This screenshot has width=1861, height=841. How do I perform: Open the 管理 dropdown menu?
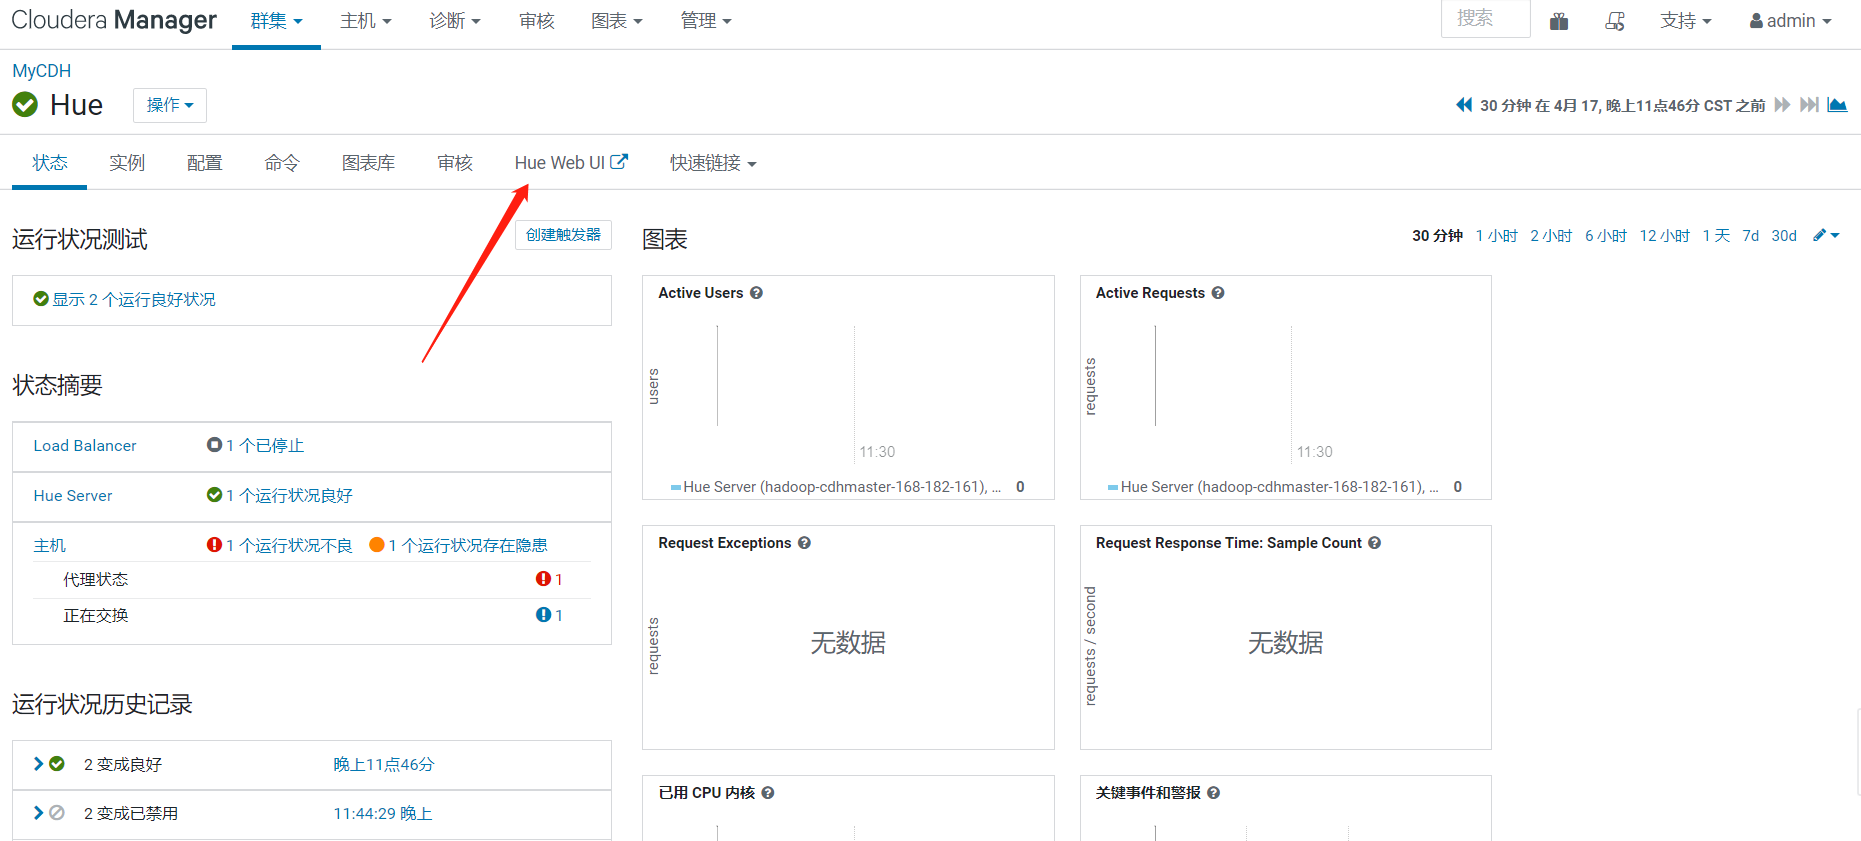pyautogui.click(x=705, y=21)
